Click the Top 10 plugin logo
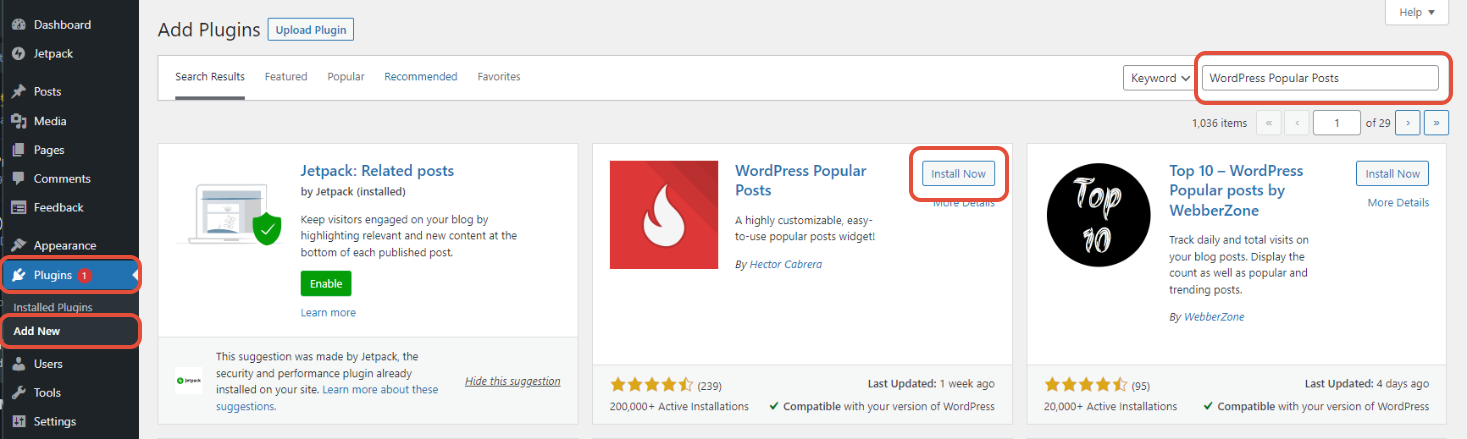Image resolution: width=1467 pixels, height=439 pixels. point(1099,215)
